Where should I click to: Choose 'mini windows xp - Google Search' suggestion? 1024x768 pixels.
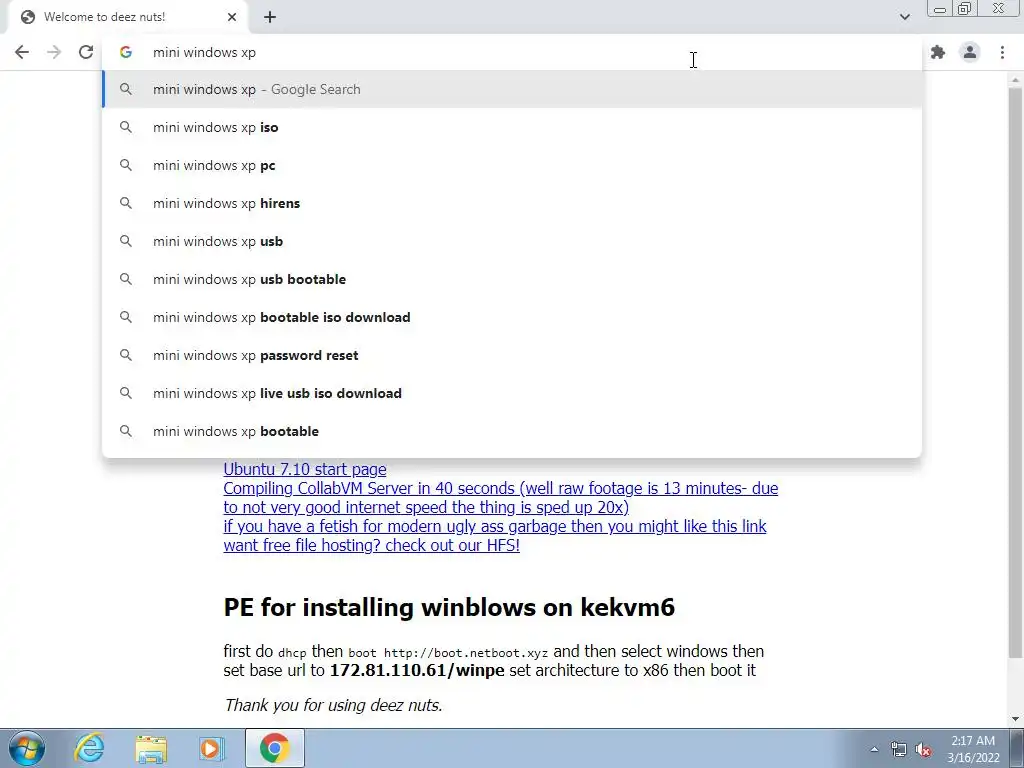[512, 89]
